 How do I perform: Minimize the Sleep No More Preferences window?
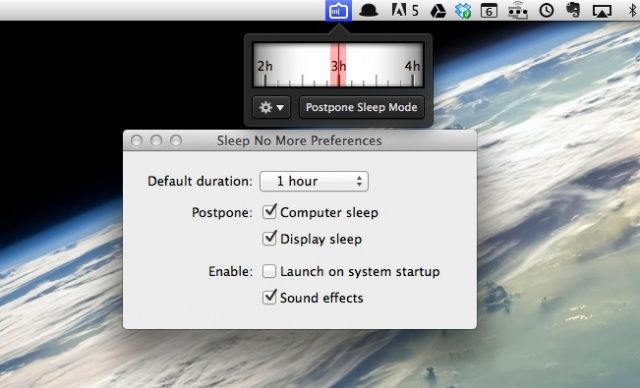(156, 141)
